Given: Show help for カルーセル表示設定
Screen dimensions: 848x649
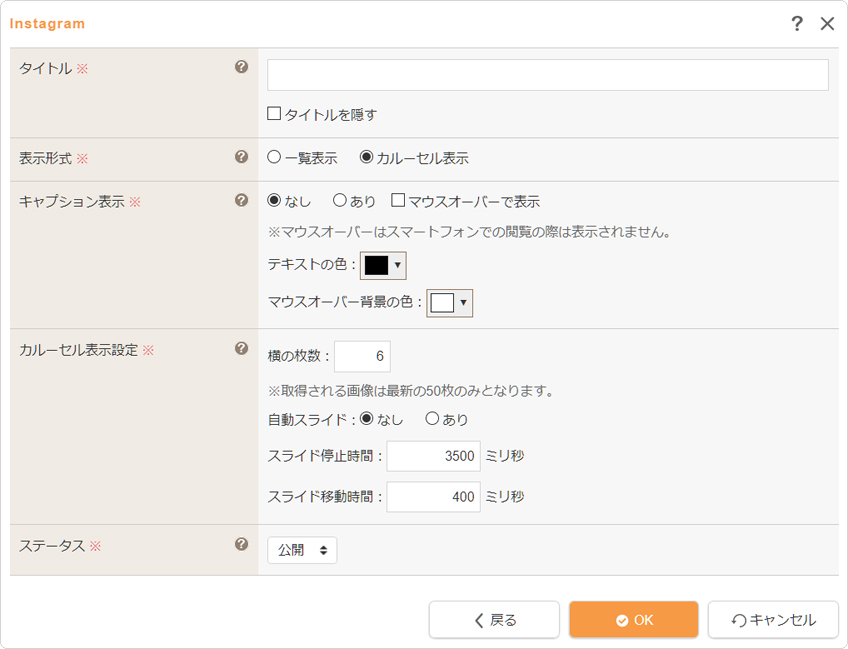Looking at the screenshot, I should pos(242,348).
